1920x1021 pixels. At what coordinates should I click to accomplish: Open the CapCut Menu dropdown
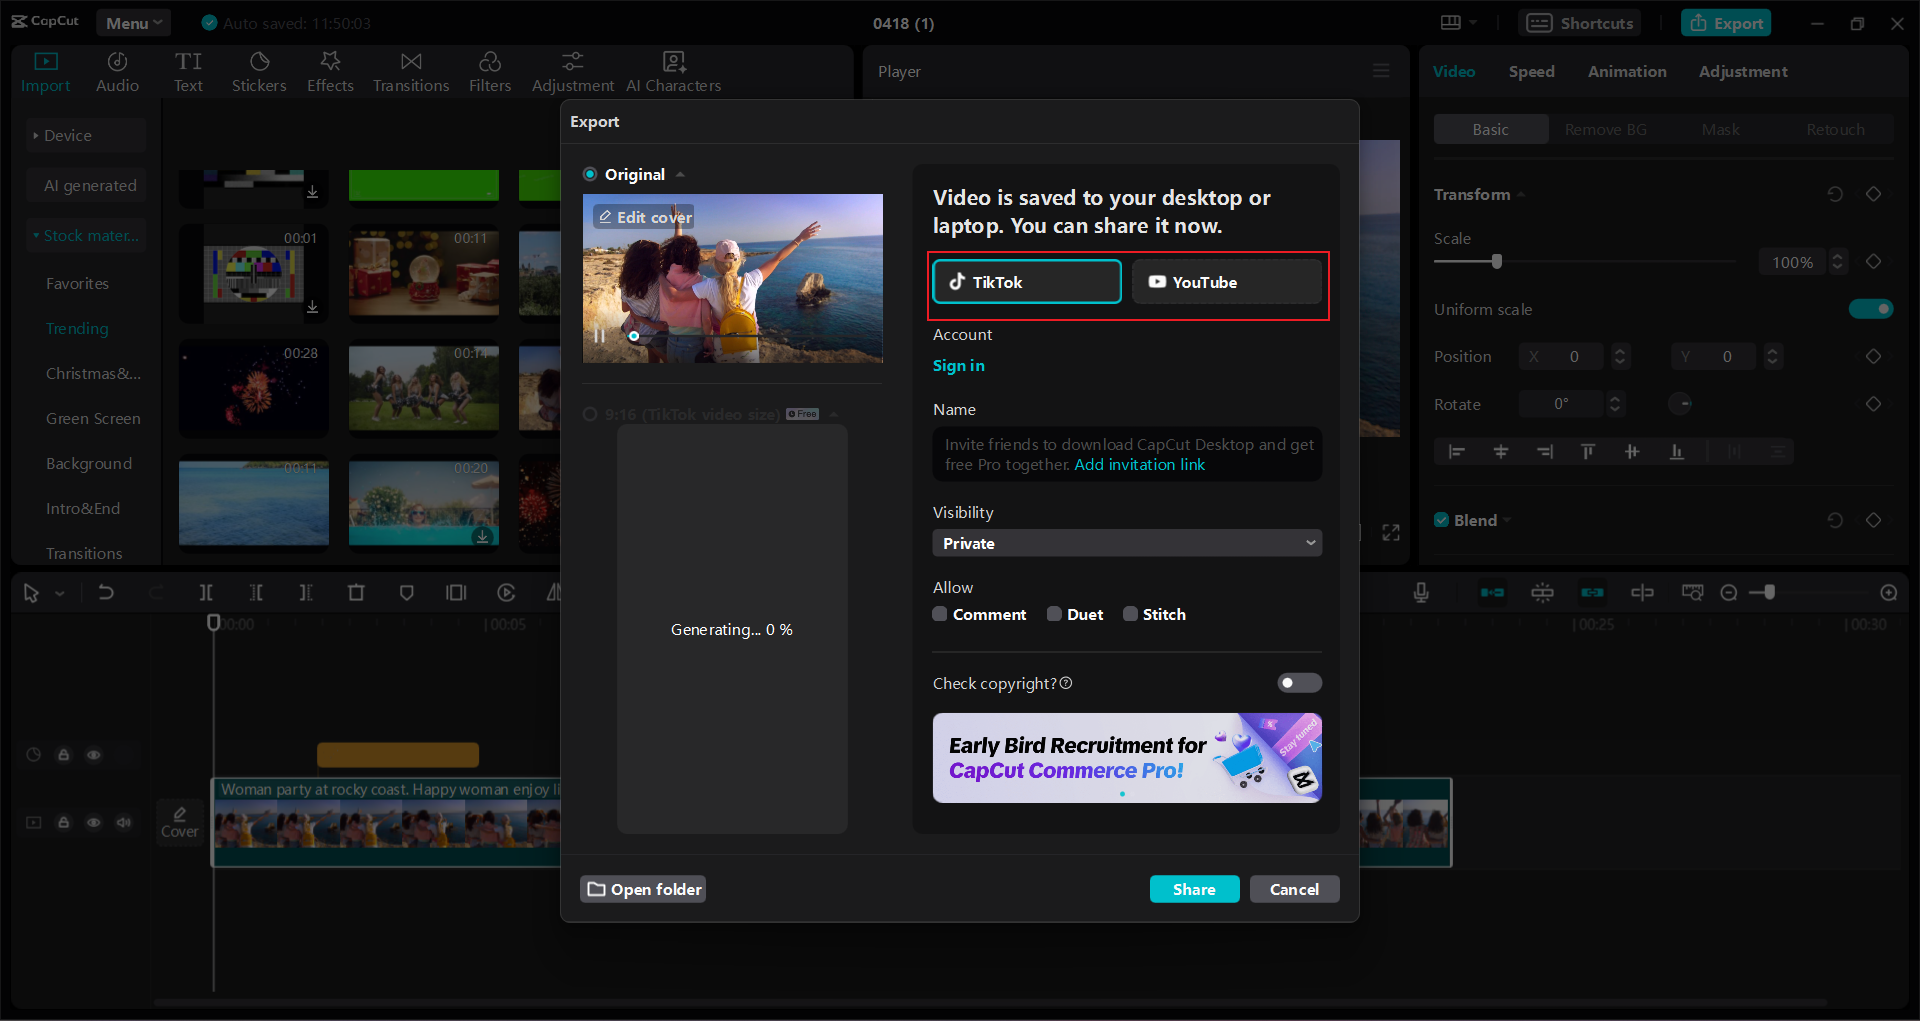133,23
